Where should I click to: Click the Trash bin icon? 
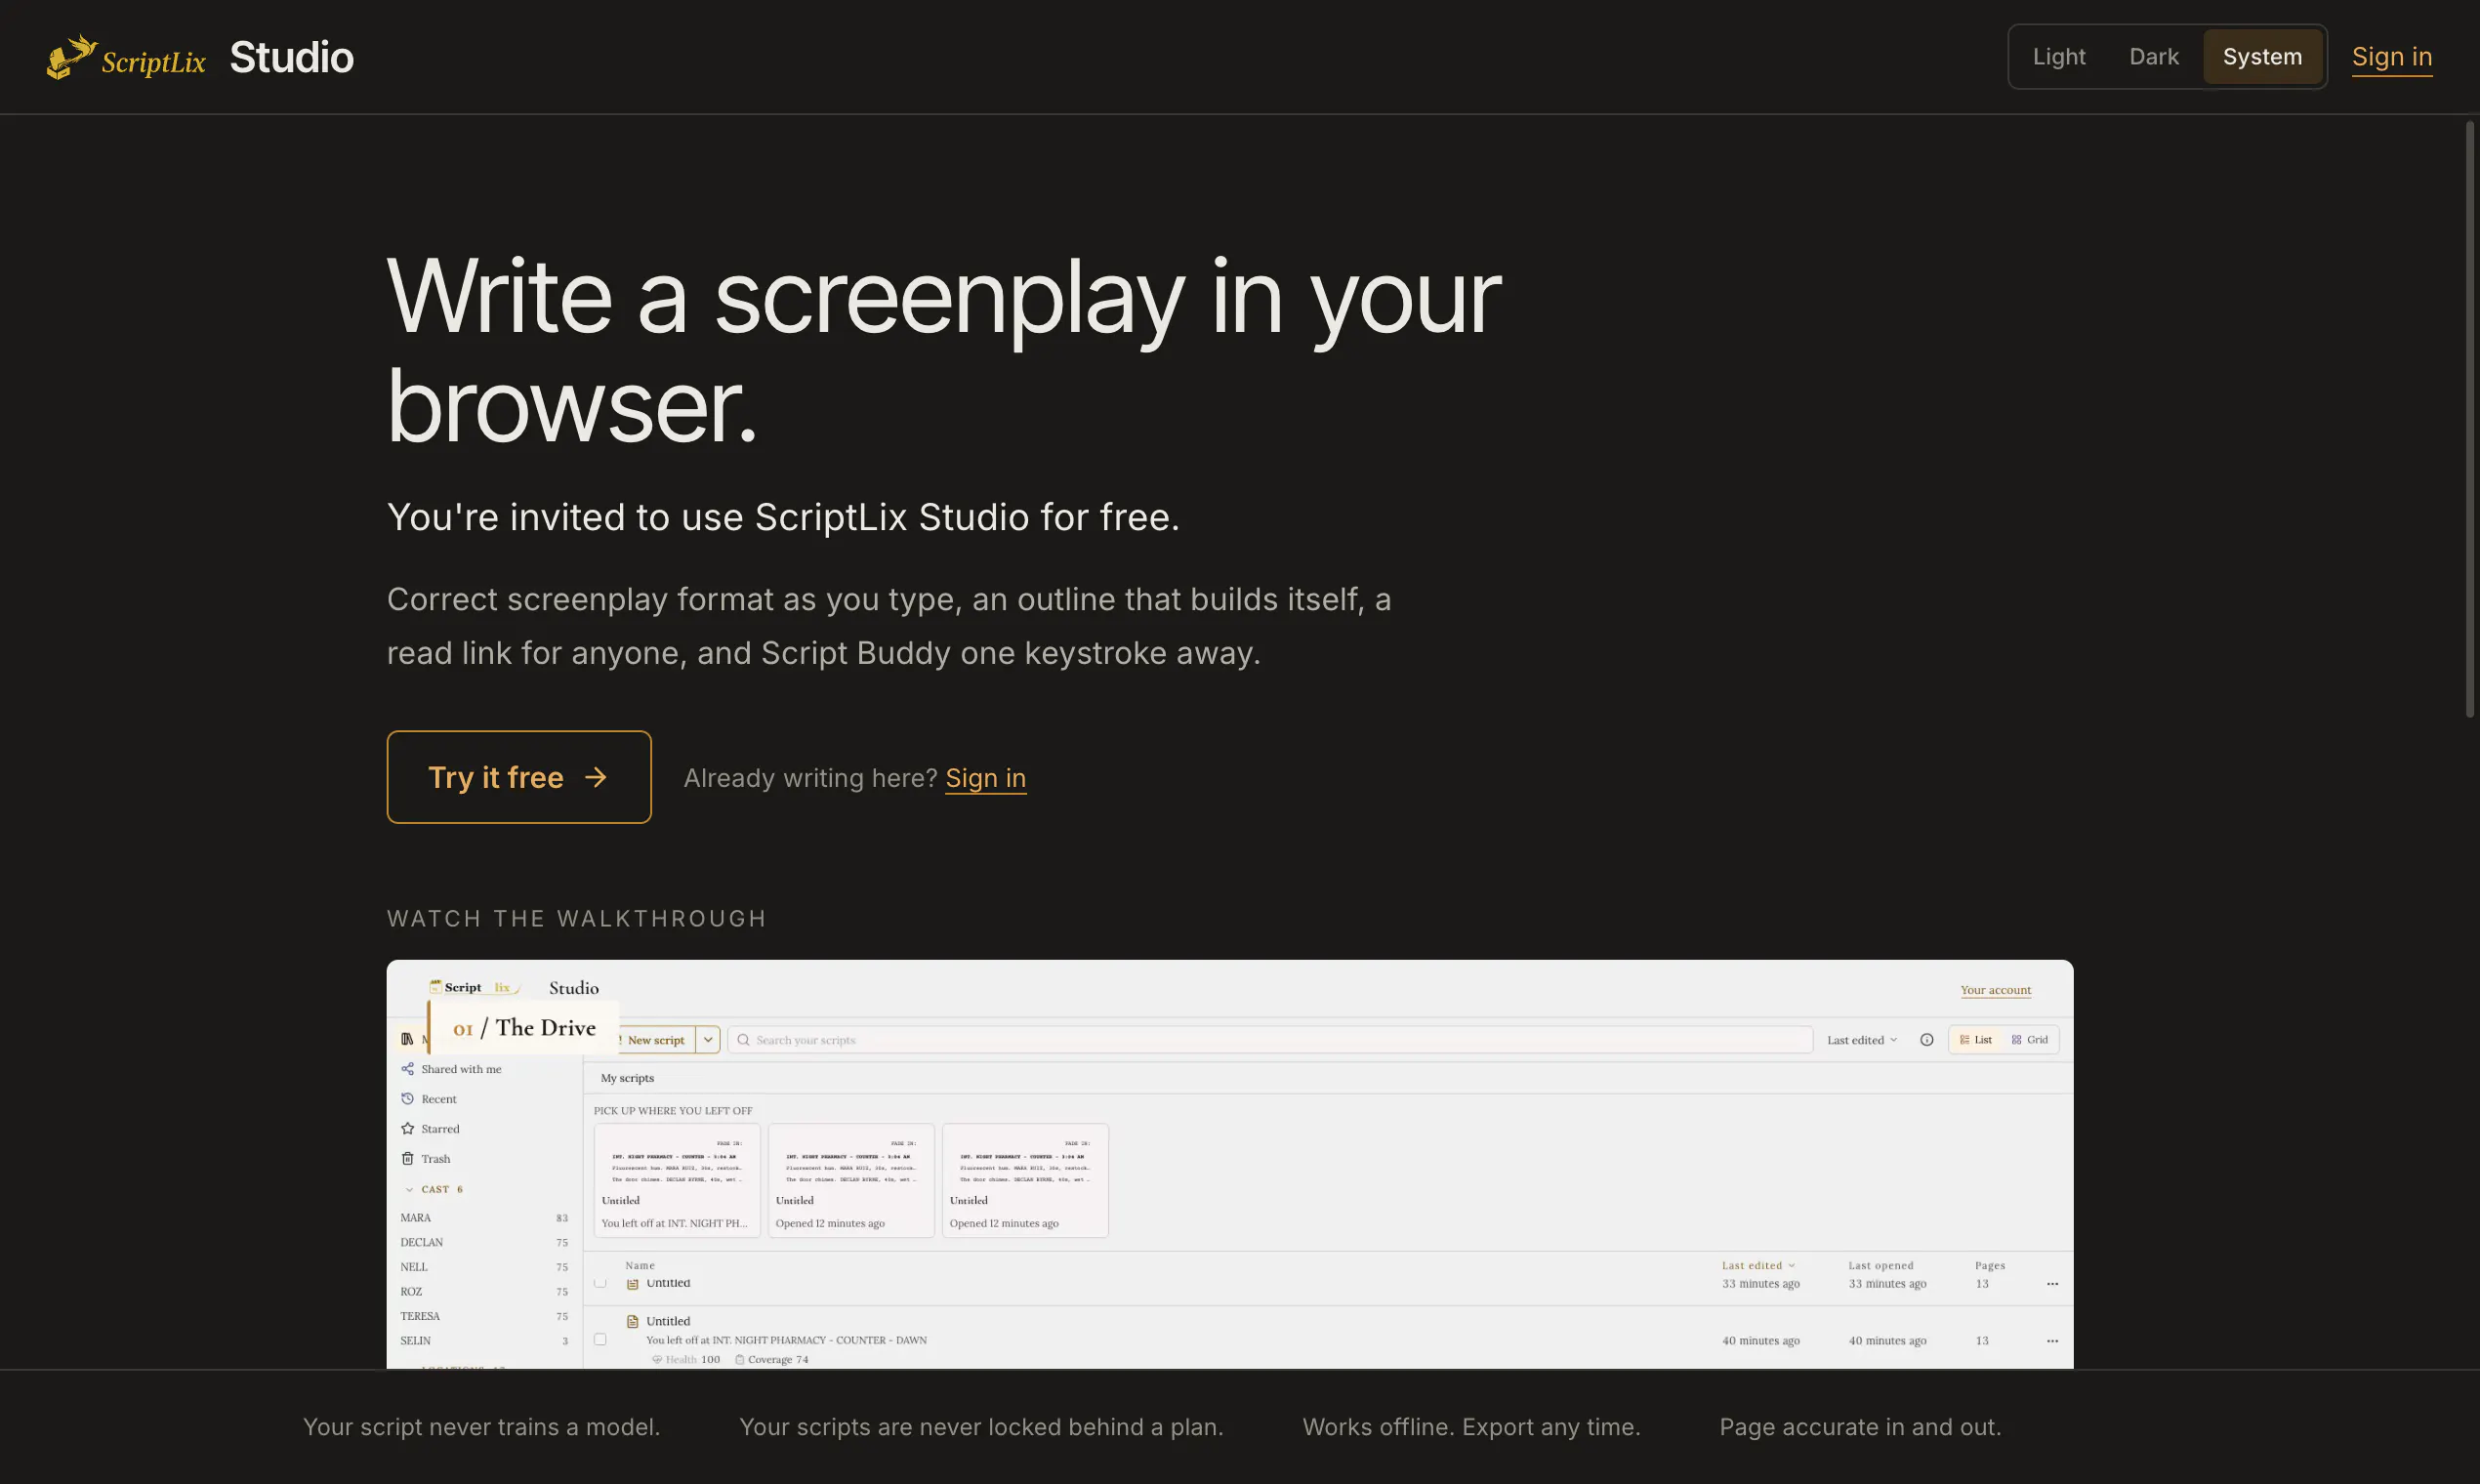[x=407, y=1159]
